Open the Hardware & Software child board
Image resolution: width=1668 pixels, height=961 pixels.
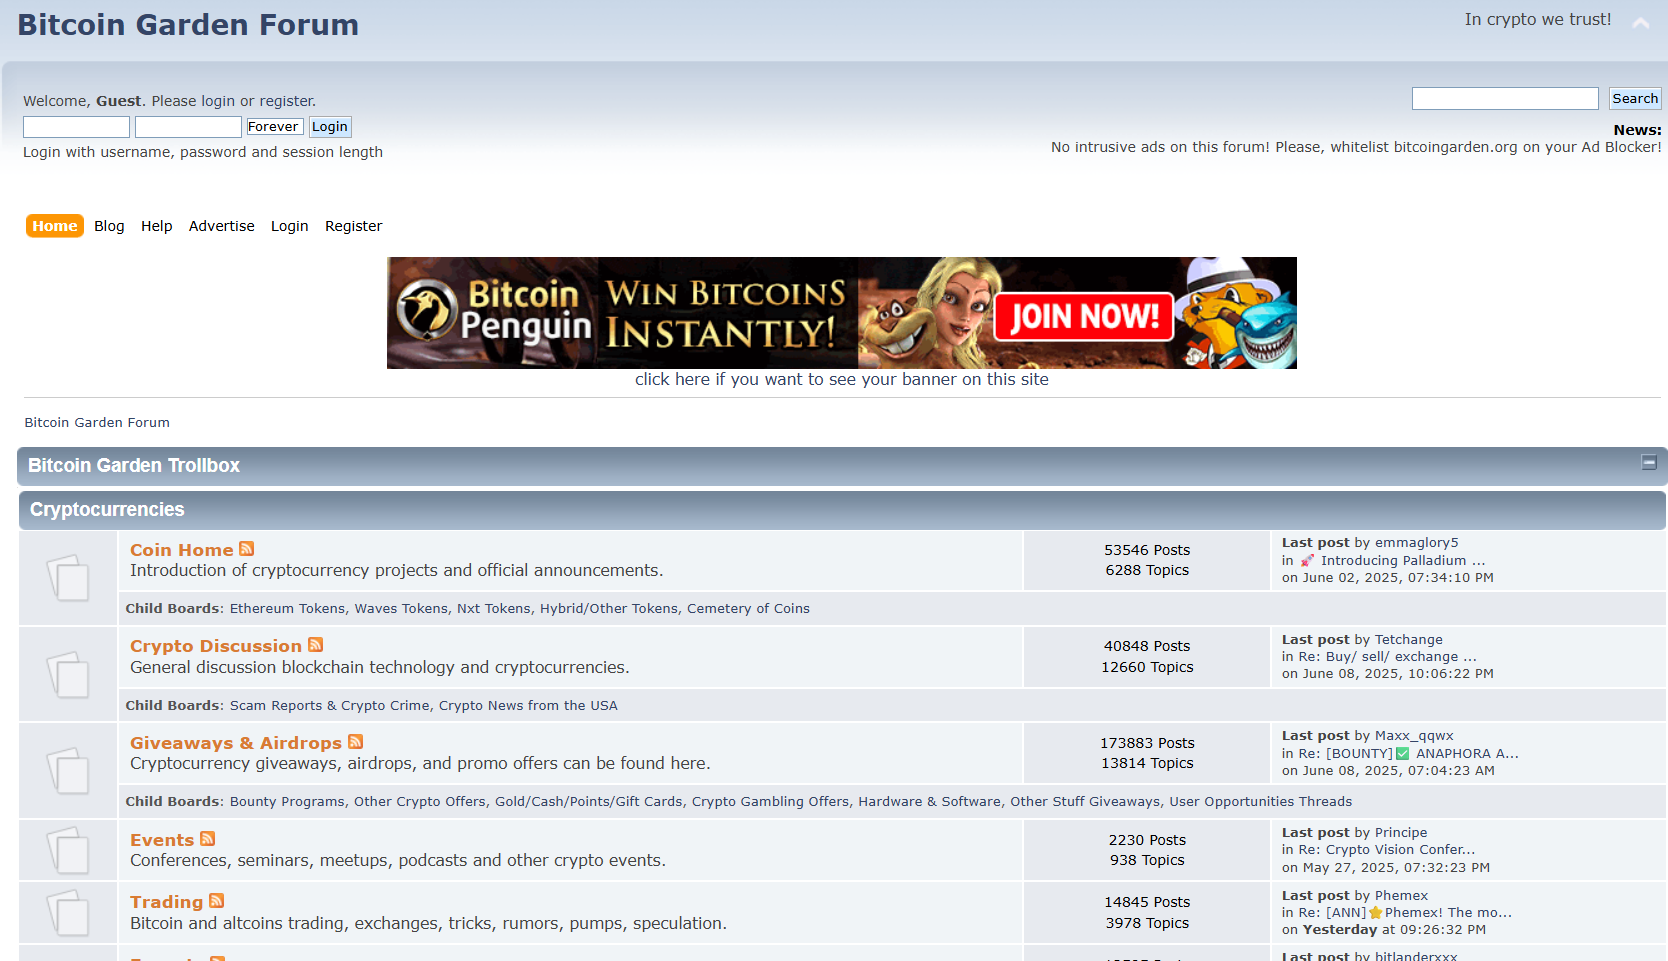pos(929,802)
